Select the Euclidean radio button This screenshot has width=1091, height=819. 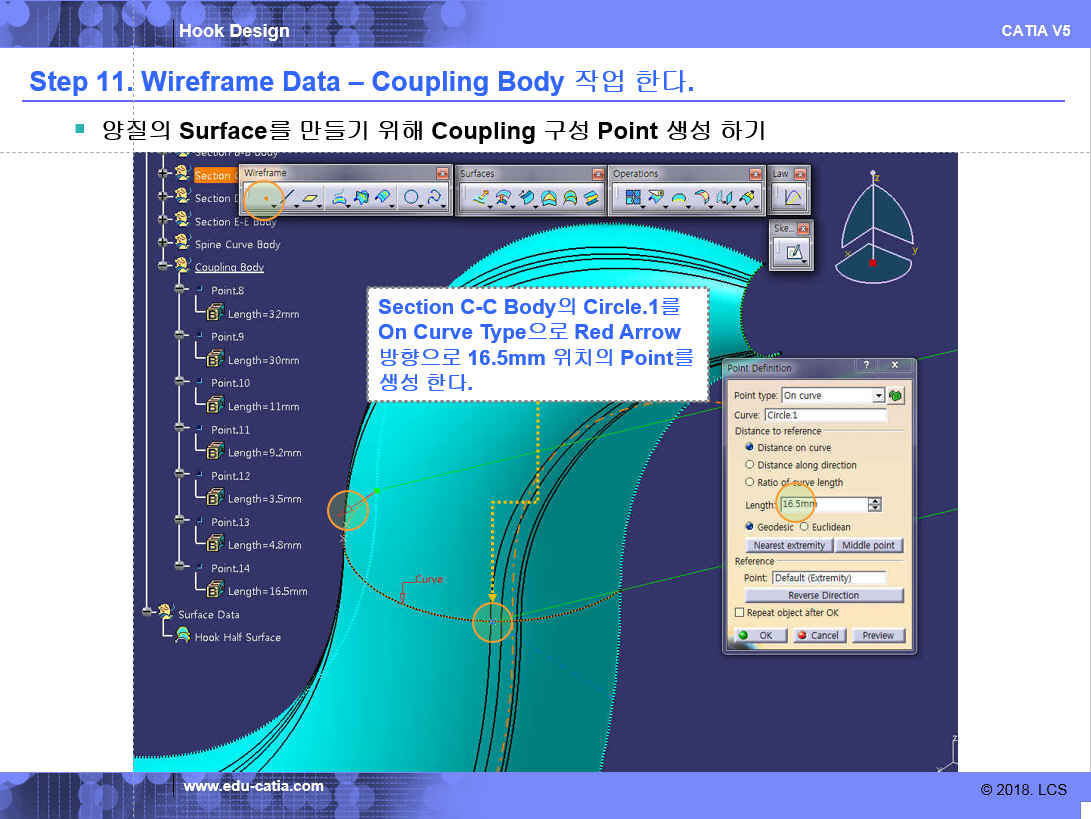pos(804,527)
